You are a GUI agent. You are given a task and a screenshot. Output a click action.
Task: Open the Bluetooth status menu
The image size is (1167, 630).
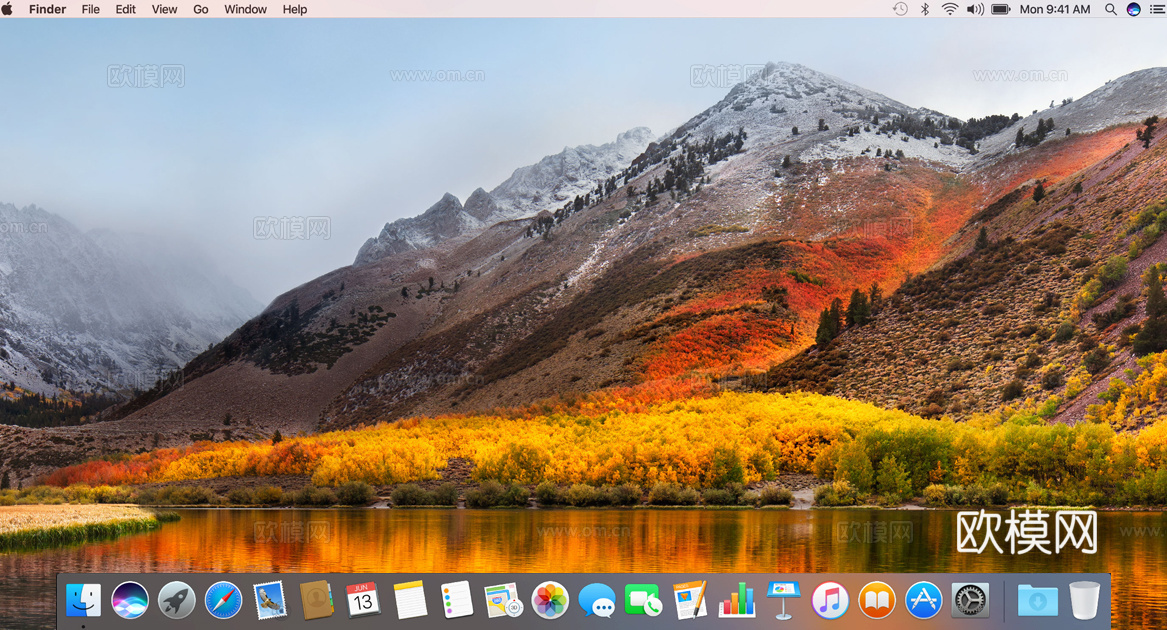pos(925,9)
